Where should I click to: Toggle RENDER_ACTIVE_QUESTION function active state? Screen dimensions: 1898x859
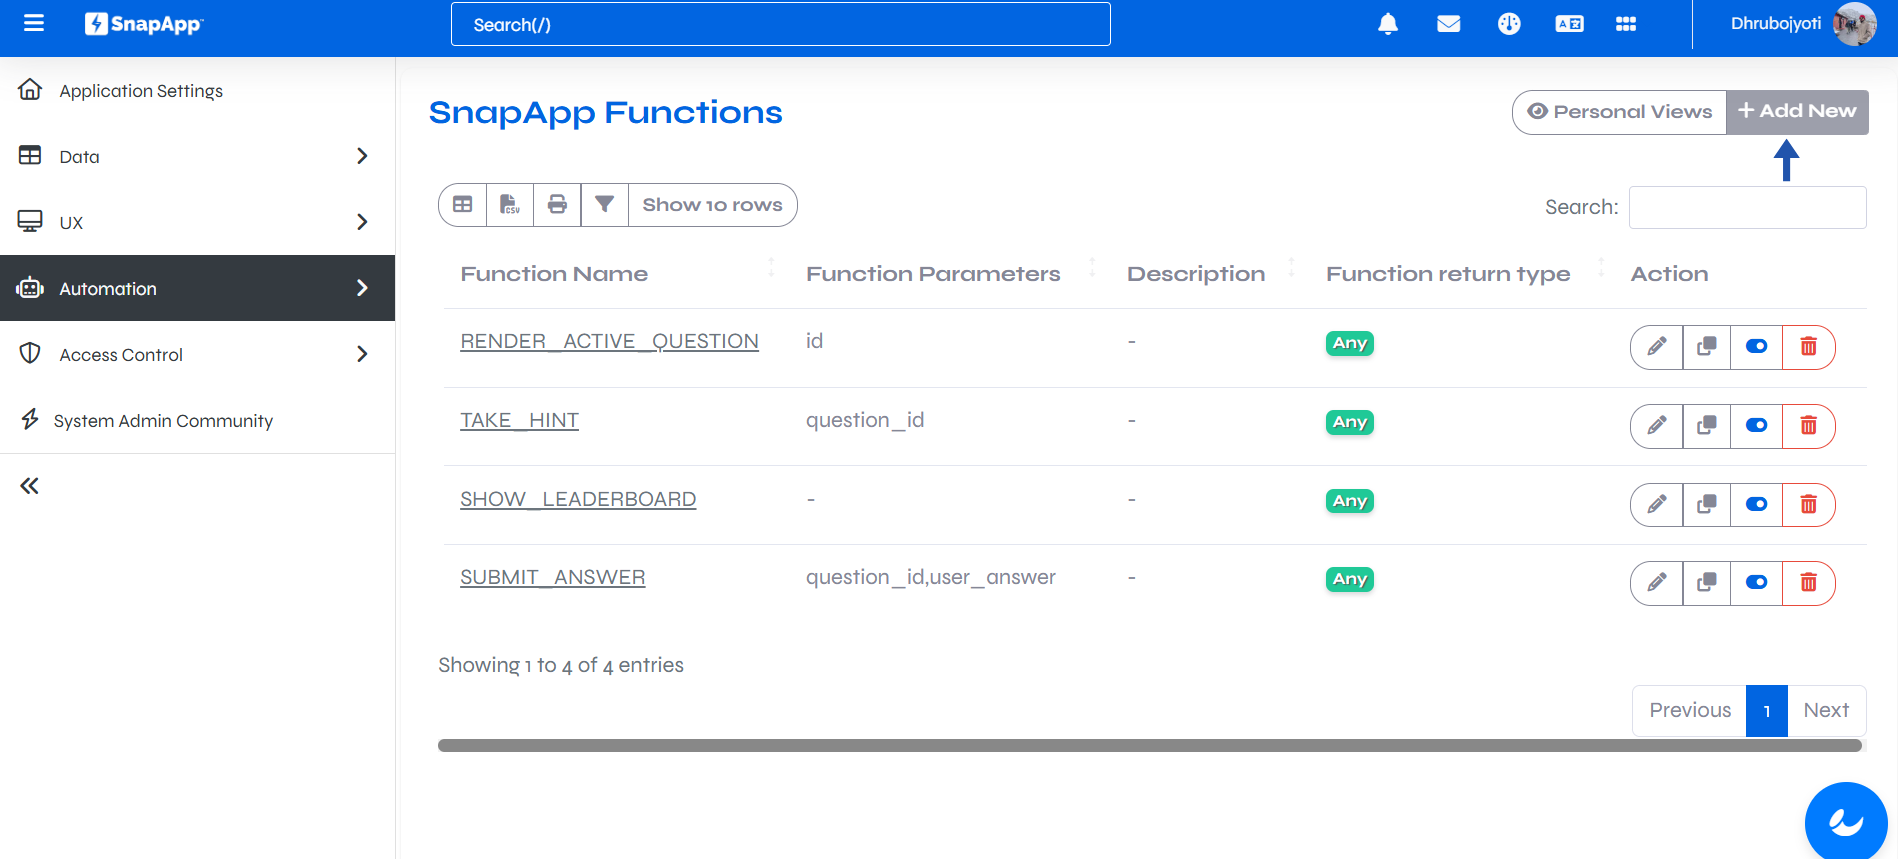tap(1757, 347)
